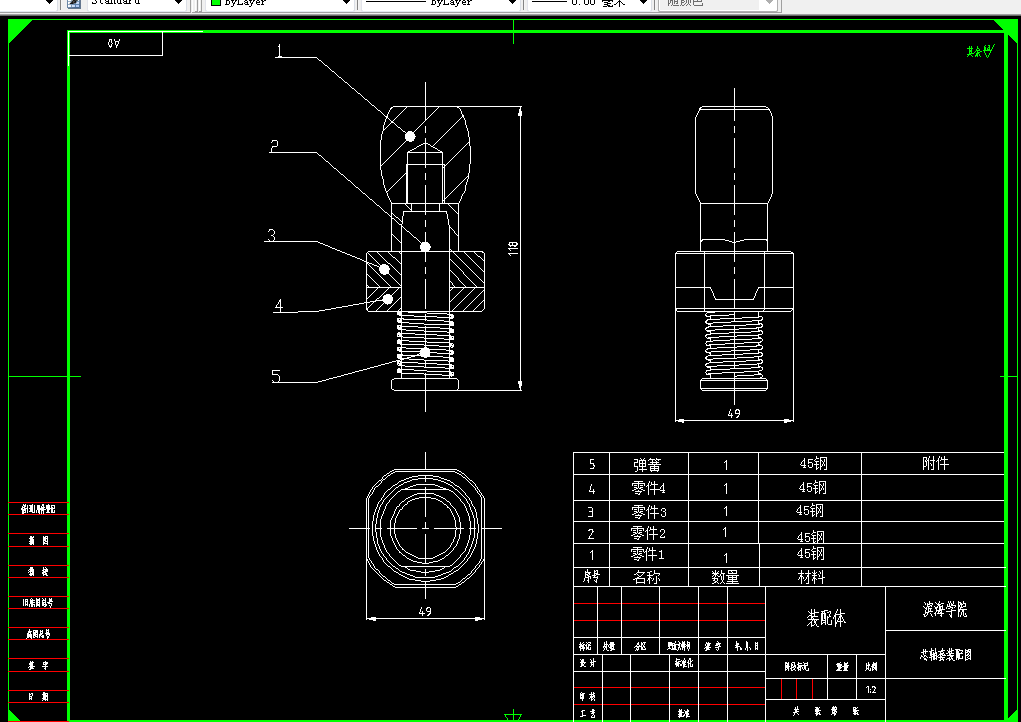Open the ByLayer linetype dropdown
1021x722 pixels.
coord(441,3)
